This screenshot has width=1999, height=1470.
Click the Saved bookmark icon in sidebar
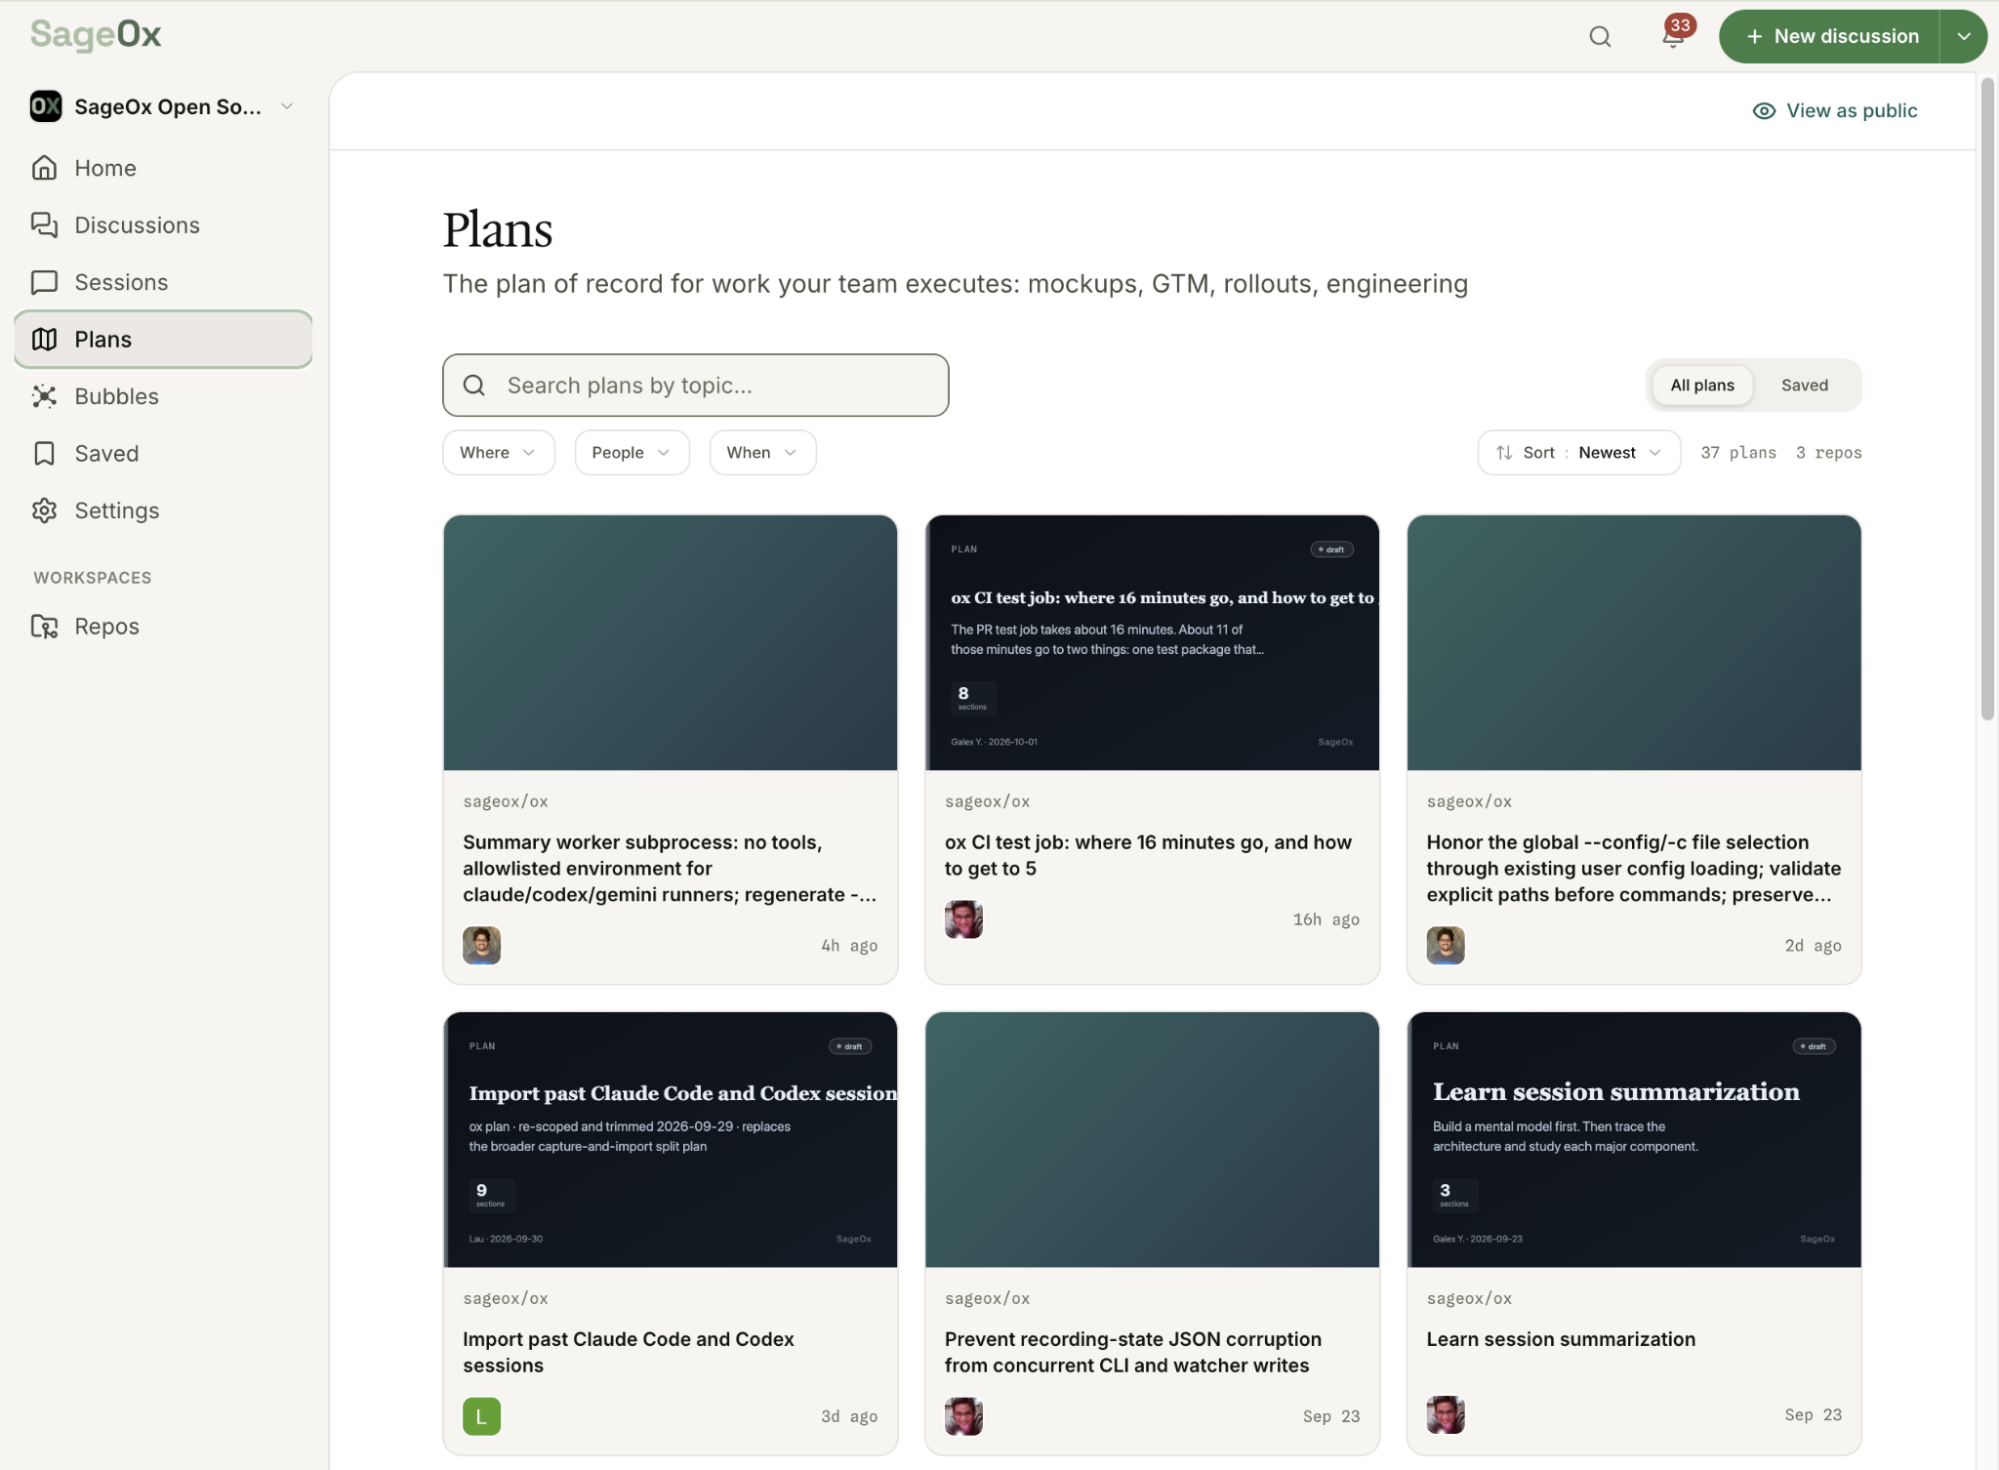click(44, 453)
